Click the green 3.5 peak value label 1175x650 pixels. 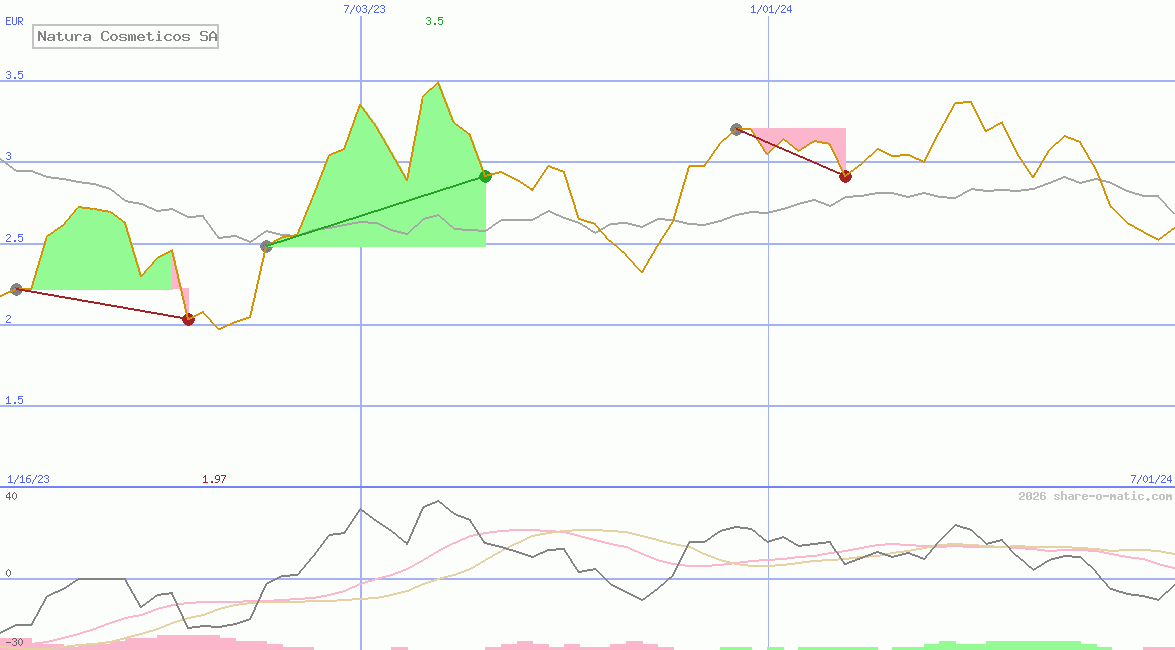[x=434, y=21]
